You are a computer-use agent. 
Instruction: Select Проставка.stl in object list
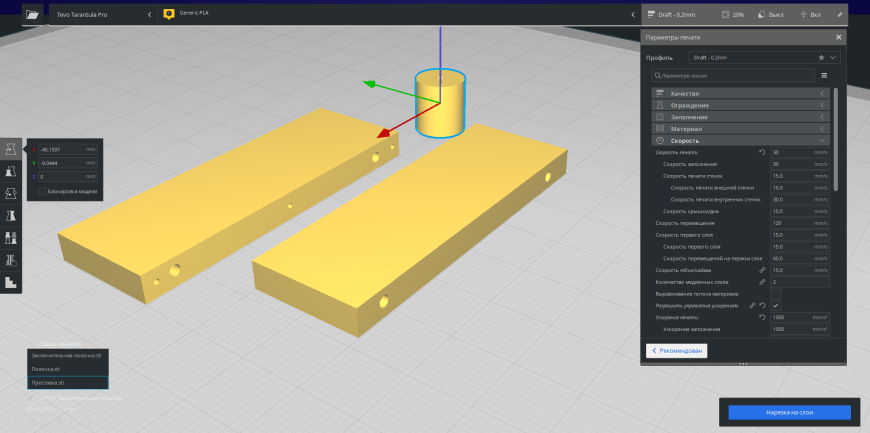pyautogui.click(x=68, y=383)
